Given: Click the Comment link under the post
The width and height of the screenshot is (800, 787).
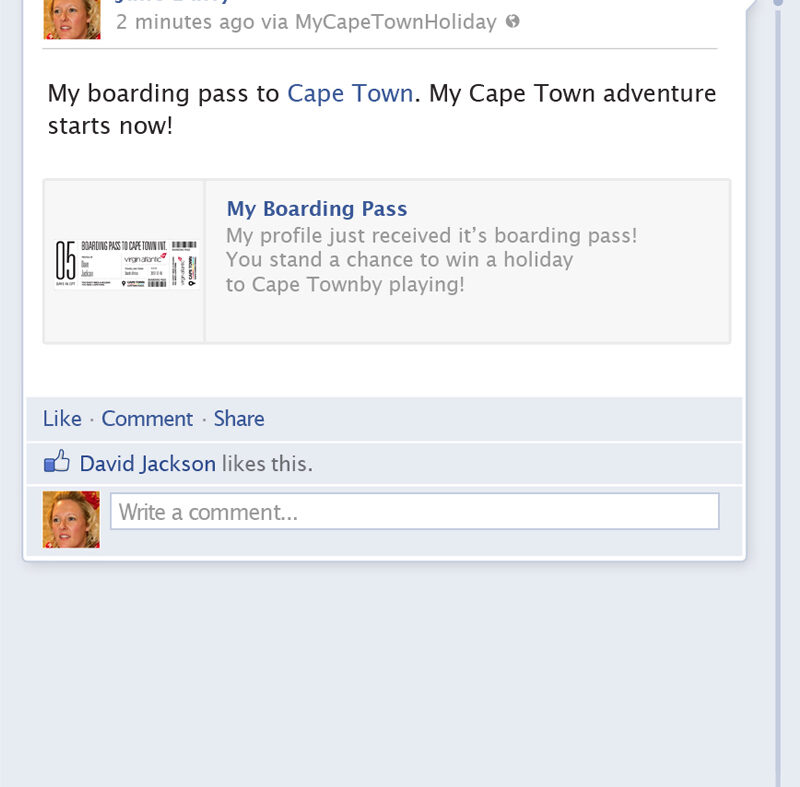Looking at the screenshot, I should click(x=147, y=418).
